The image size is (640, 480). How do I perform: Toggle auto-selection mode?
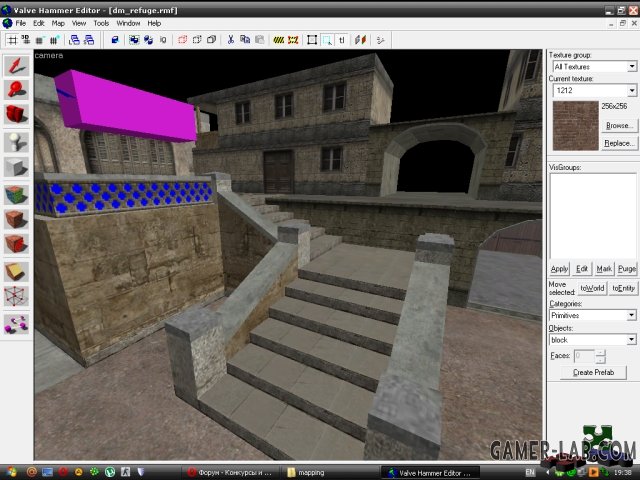pos(327,40)
